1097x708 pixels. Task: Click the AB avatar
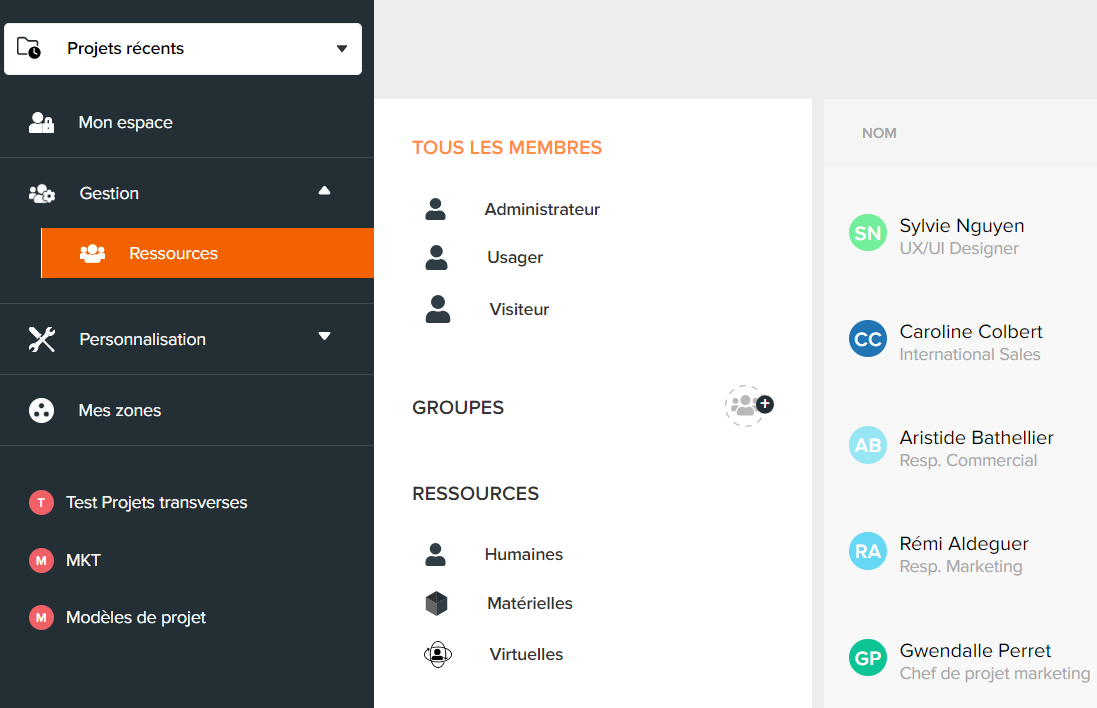(868, 445)
